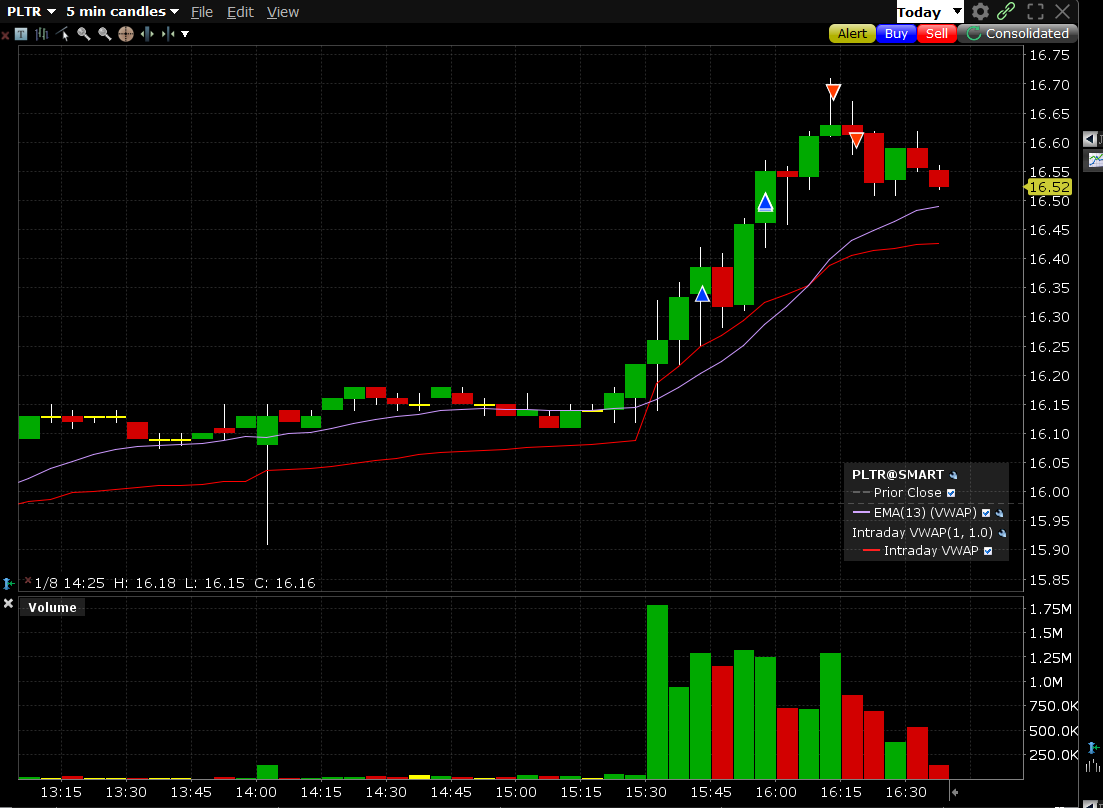Screen dimensions: 1103x808
Task: Click the second magnifier zoom icon
Action: [105, 34]
